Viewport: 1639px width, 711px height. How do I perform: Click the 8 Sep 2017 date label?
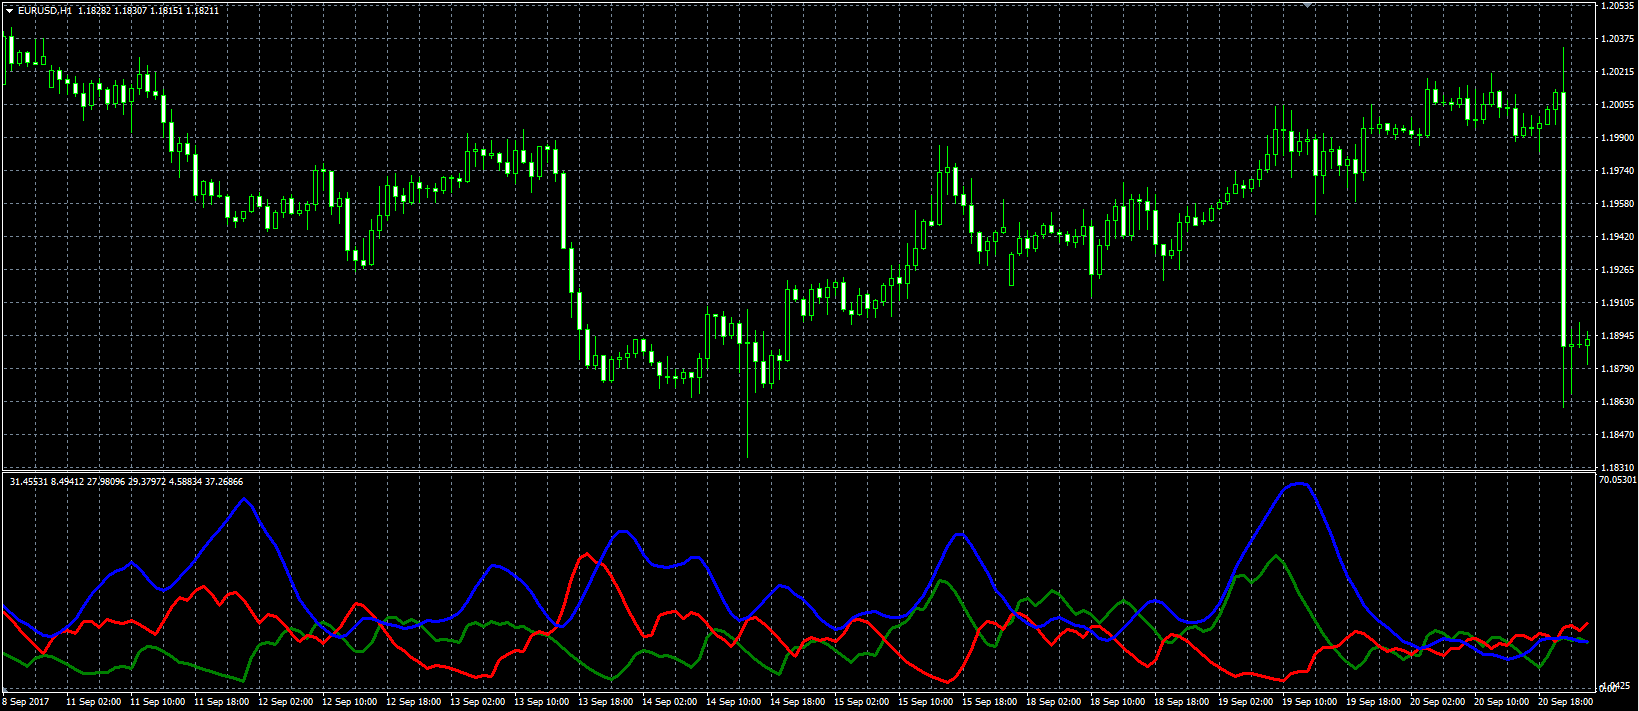[25, 702]
